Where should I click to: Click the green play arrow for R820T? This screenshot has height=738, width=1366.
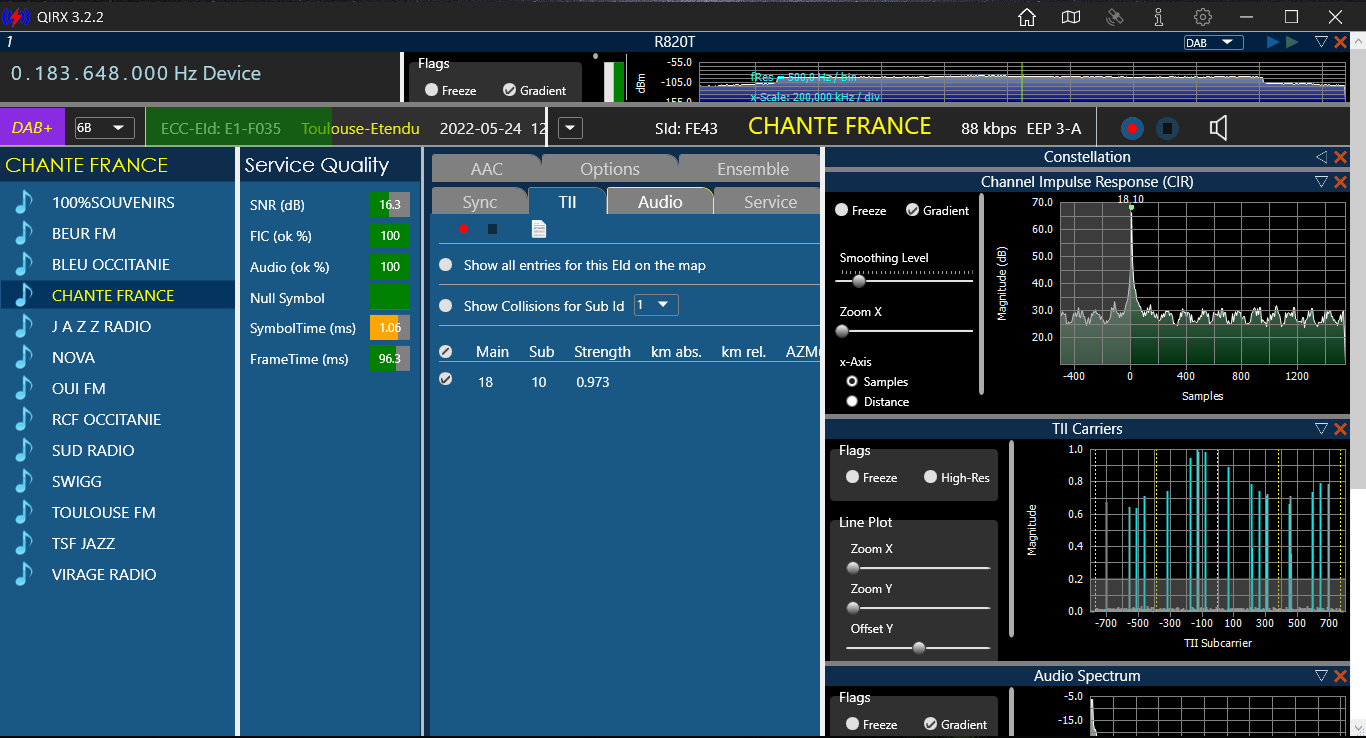pos(1292,42)
